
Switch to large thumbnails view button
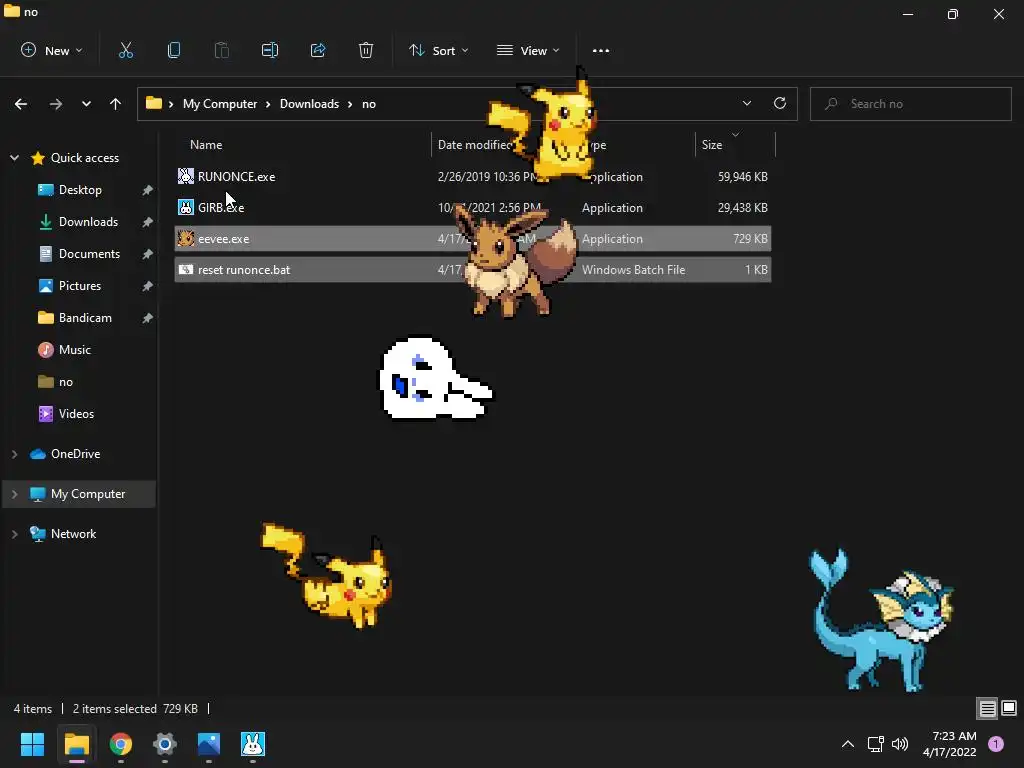(x=1009, y=708)
